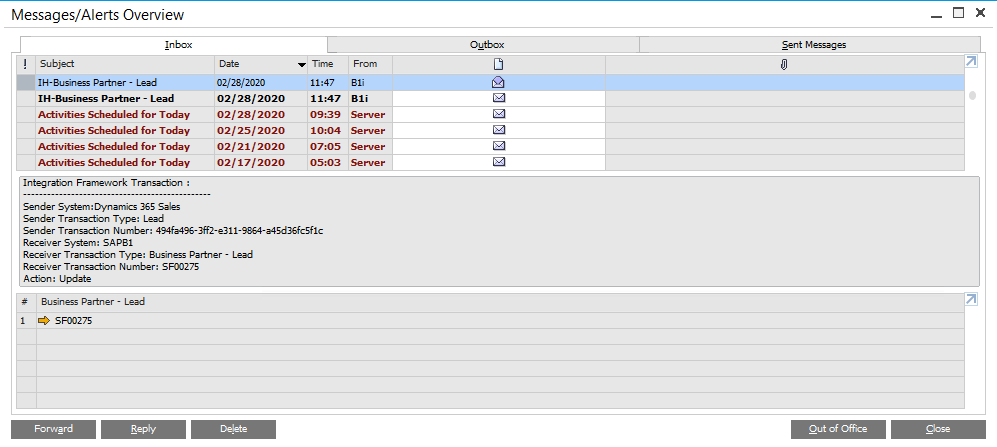Image resolution: width=997 pixels, height=447 pixels.
Task: Click the priority exclamation column header
Action: click(25, 64)
